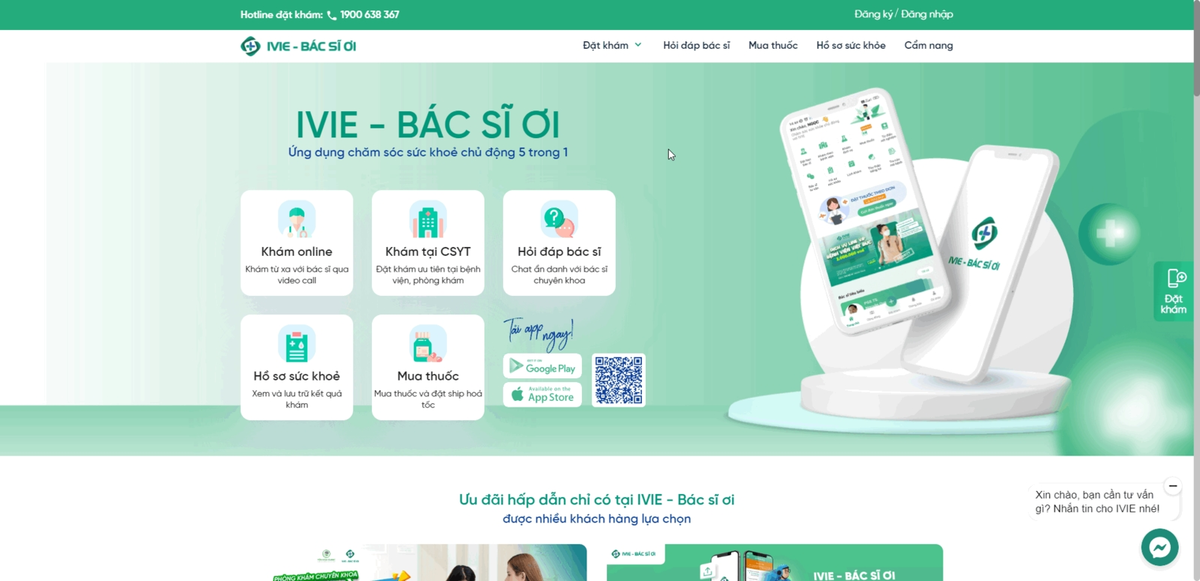The width and height of the screenshot is (1200, 581).
Task: Click the large IVIE - BÁC SĨ ƠI headline
Action: (428, 124)
